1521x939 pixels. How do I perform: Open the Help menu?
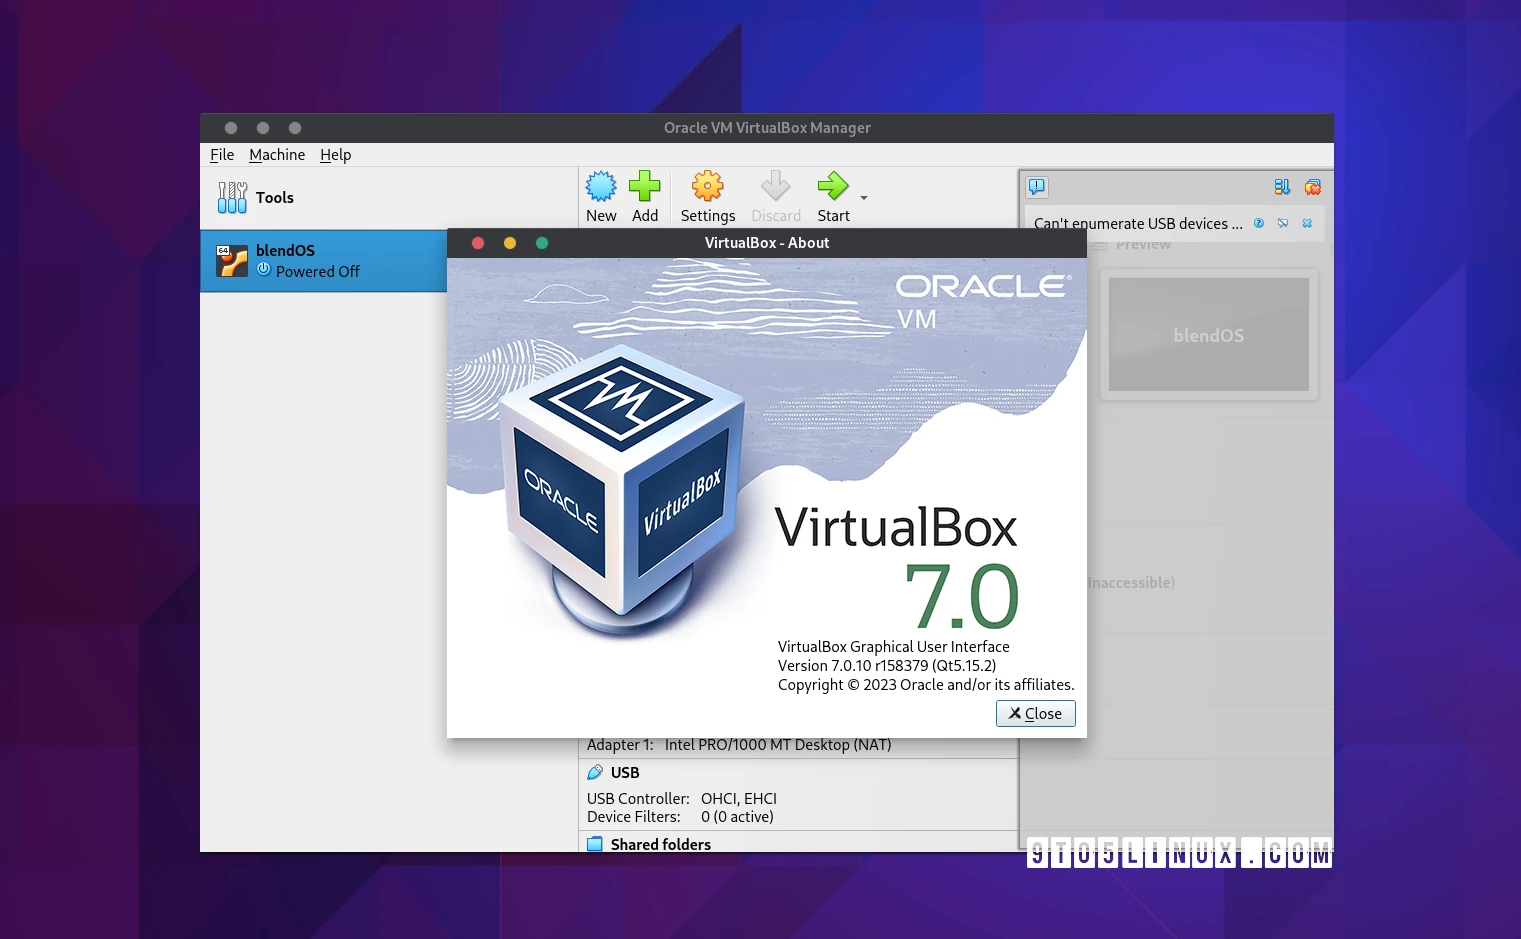click(335, 155)
